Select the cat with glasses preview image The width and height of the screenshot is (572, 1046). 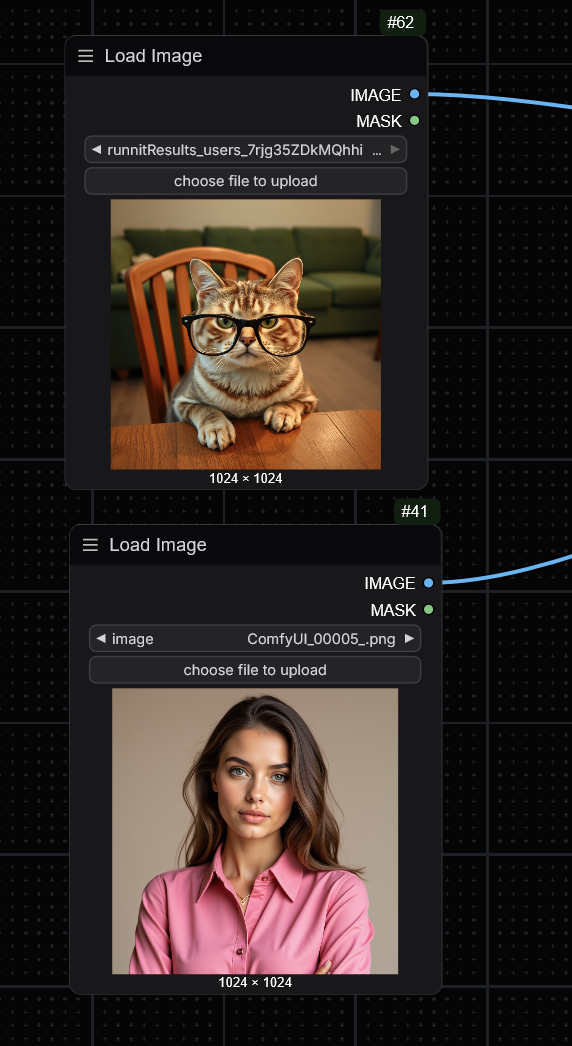pyautogui.click(x=246, y=334)
